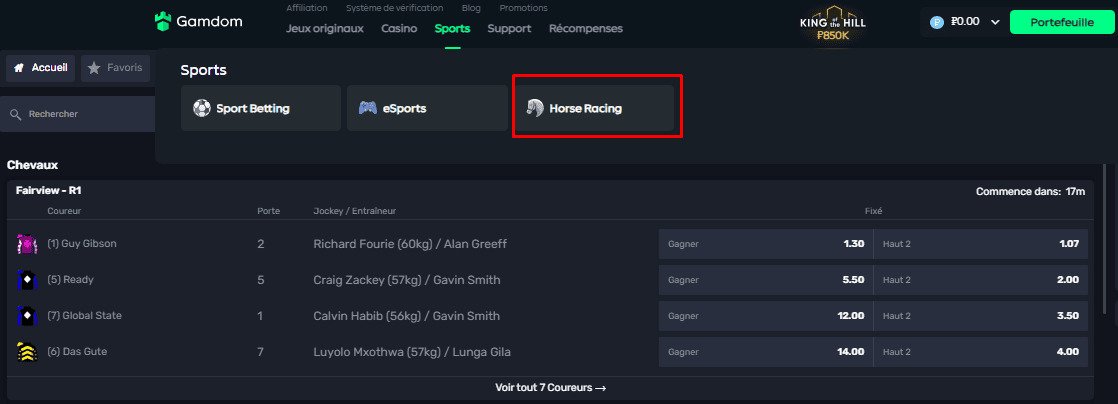Click Global State's jockey silks icon

(27, 316)
